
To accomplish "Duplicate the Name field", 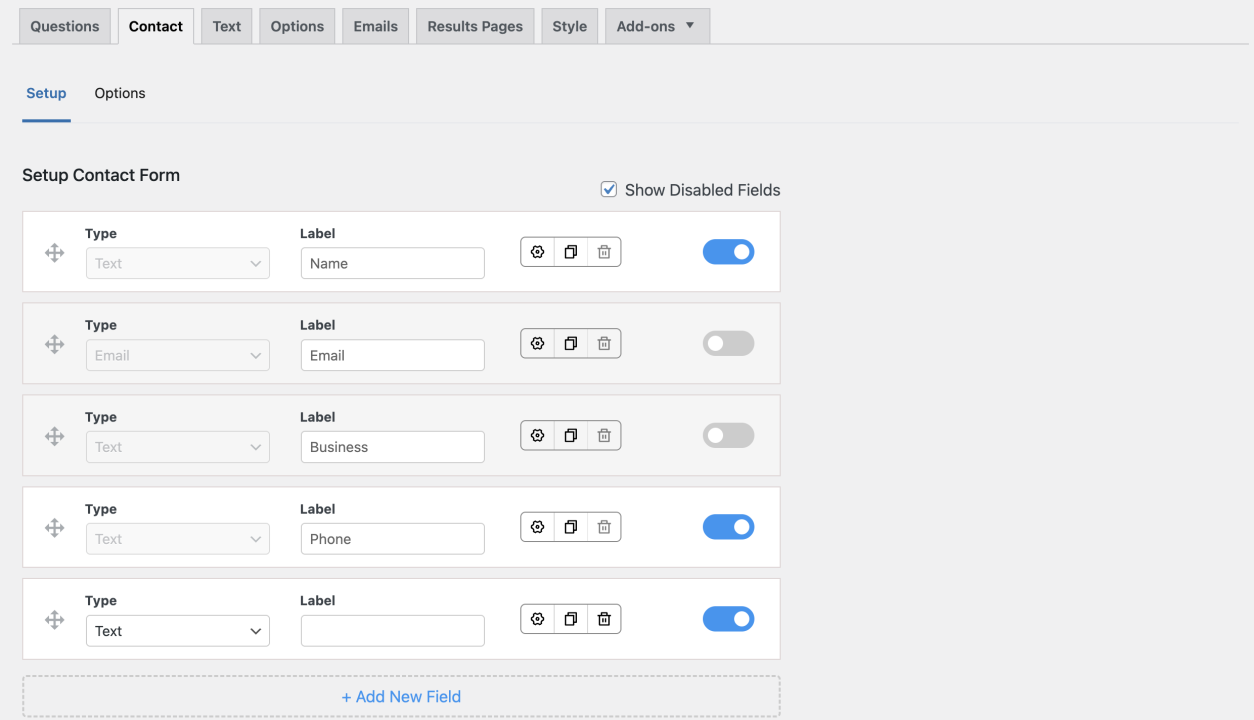I will tap(571, 252).
